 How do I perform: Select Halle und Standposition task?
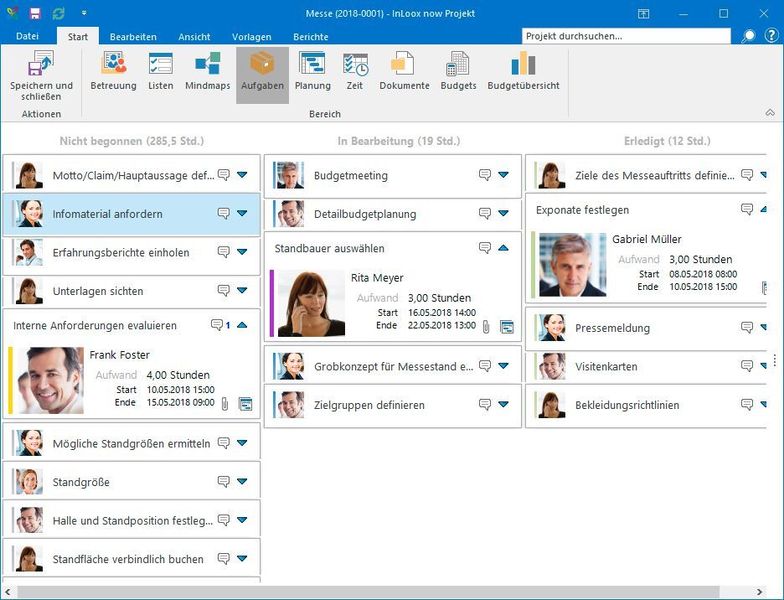click(132, 520)
